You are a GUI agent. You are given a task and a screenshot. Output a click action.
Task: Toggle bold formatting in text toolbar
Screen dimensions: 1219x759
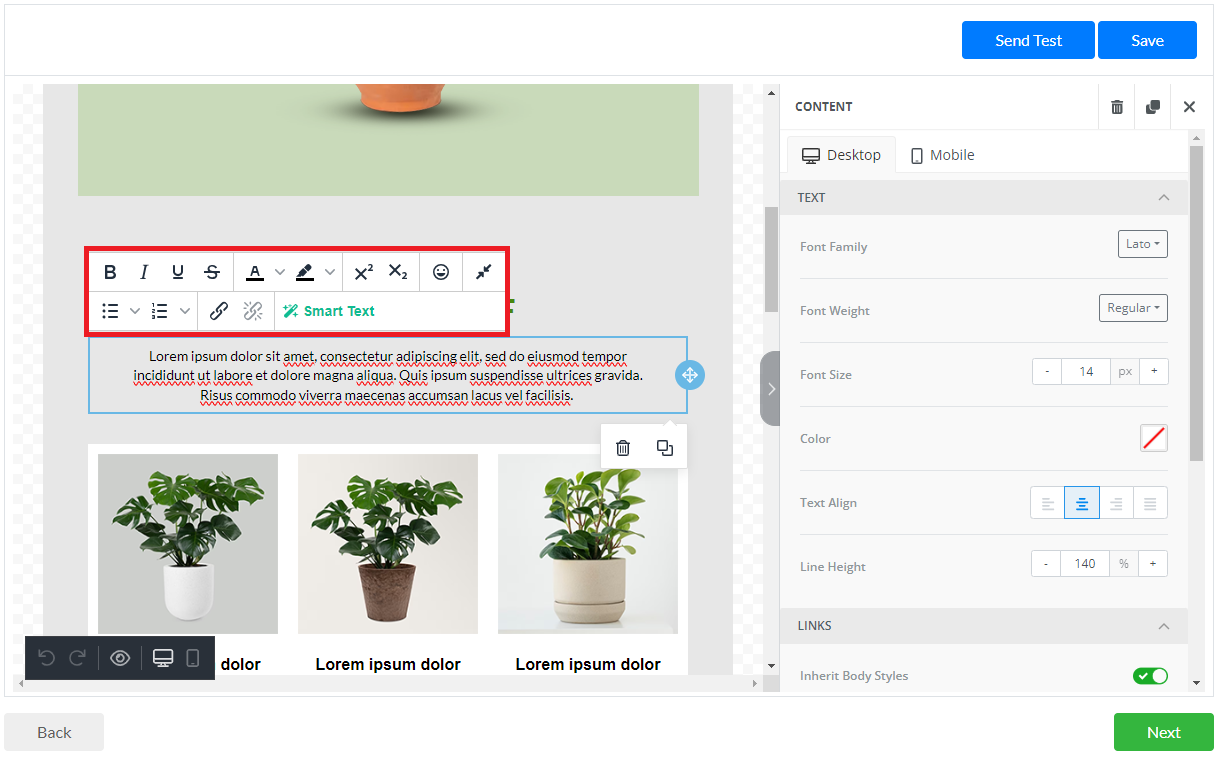[x=110, y=272]
